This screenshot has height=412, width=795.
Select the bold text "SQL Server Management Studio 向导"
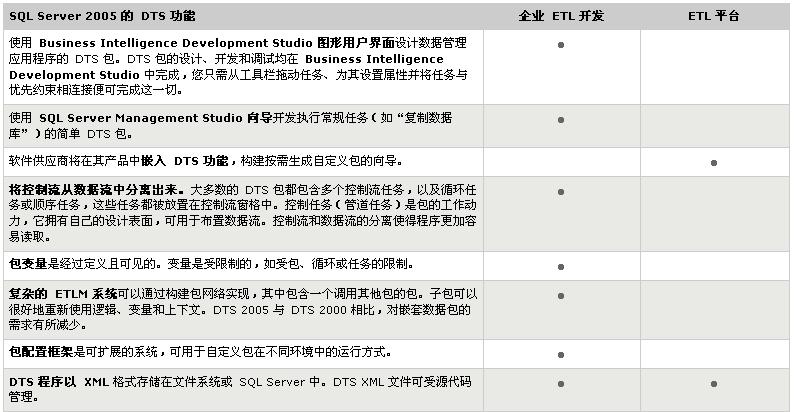(x=156, y=118)
